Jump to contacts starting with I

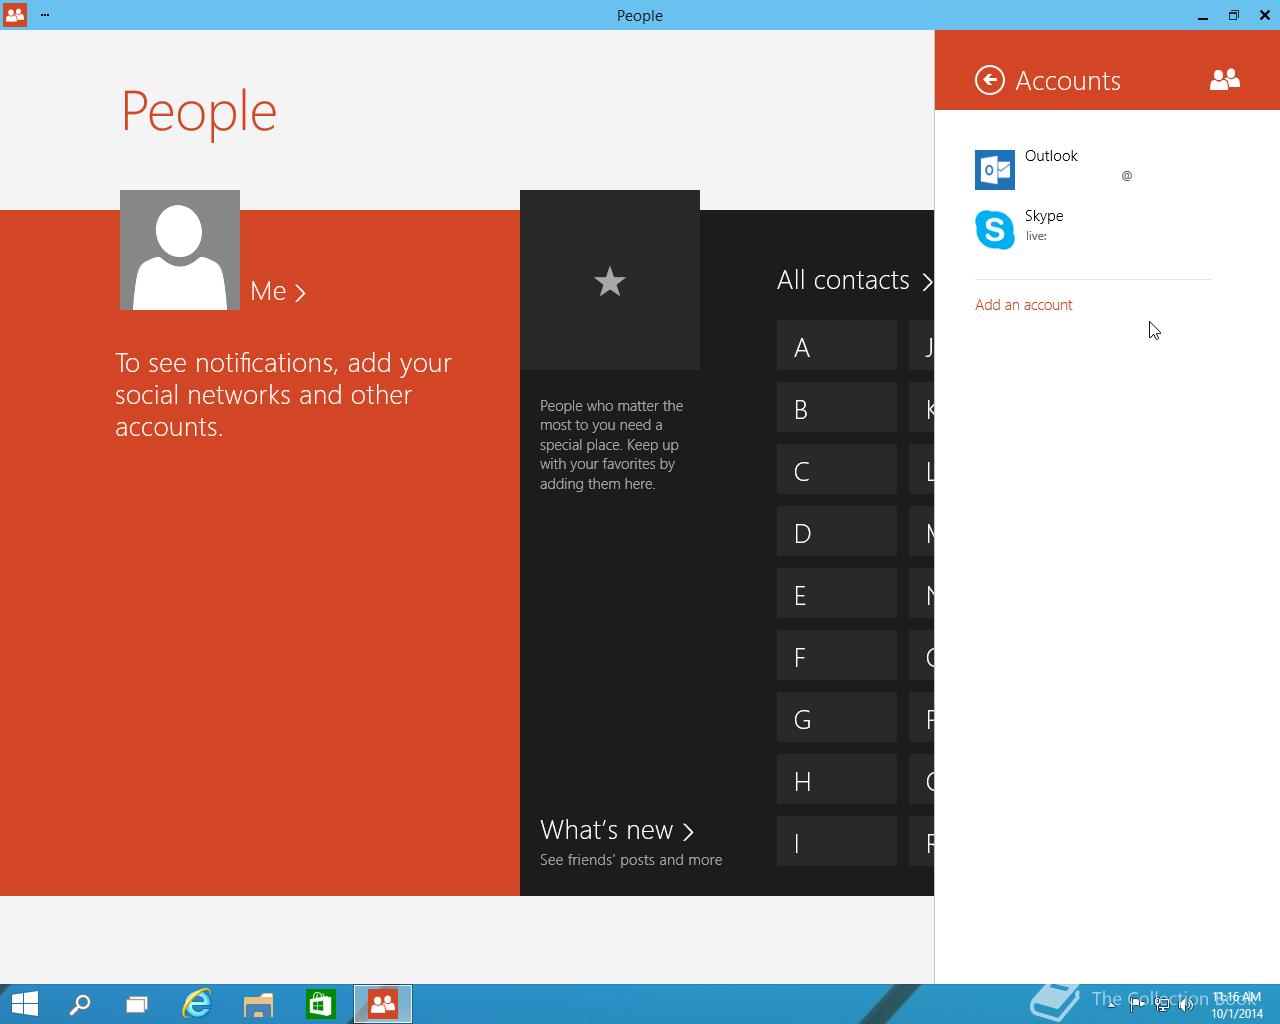(837, 842)
